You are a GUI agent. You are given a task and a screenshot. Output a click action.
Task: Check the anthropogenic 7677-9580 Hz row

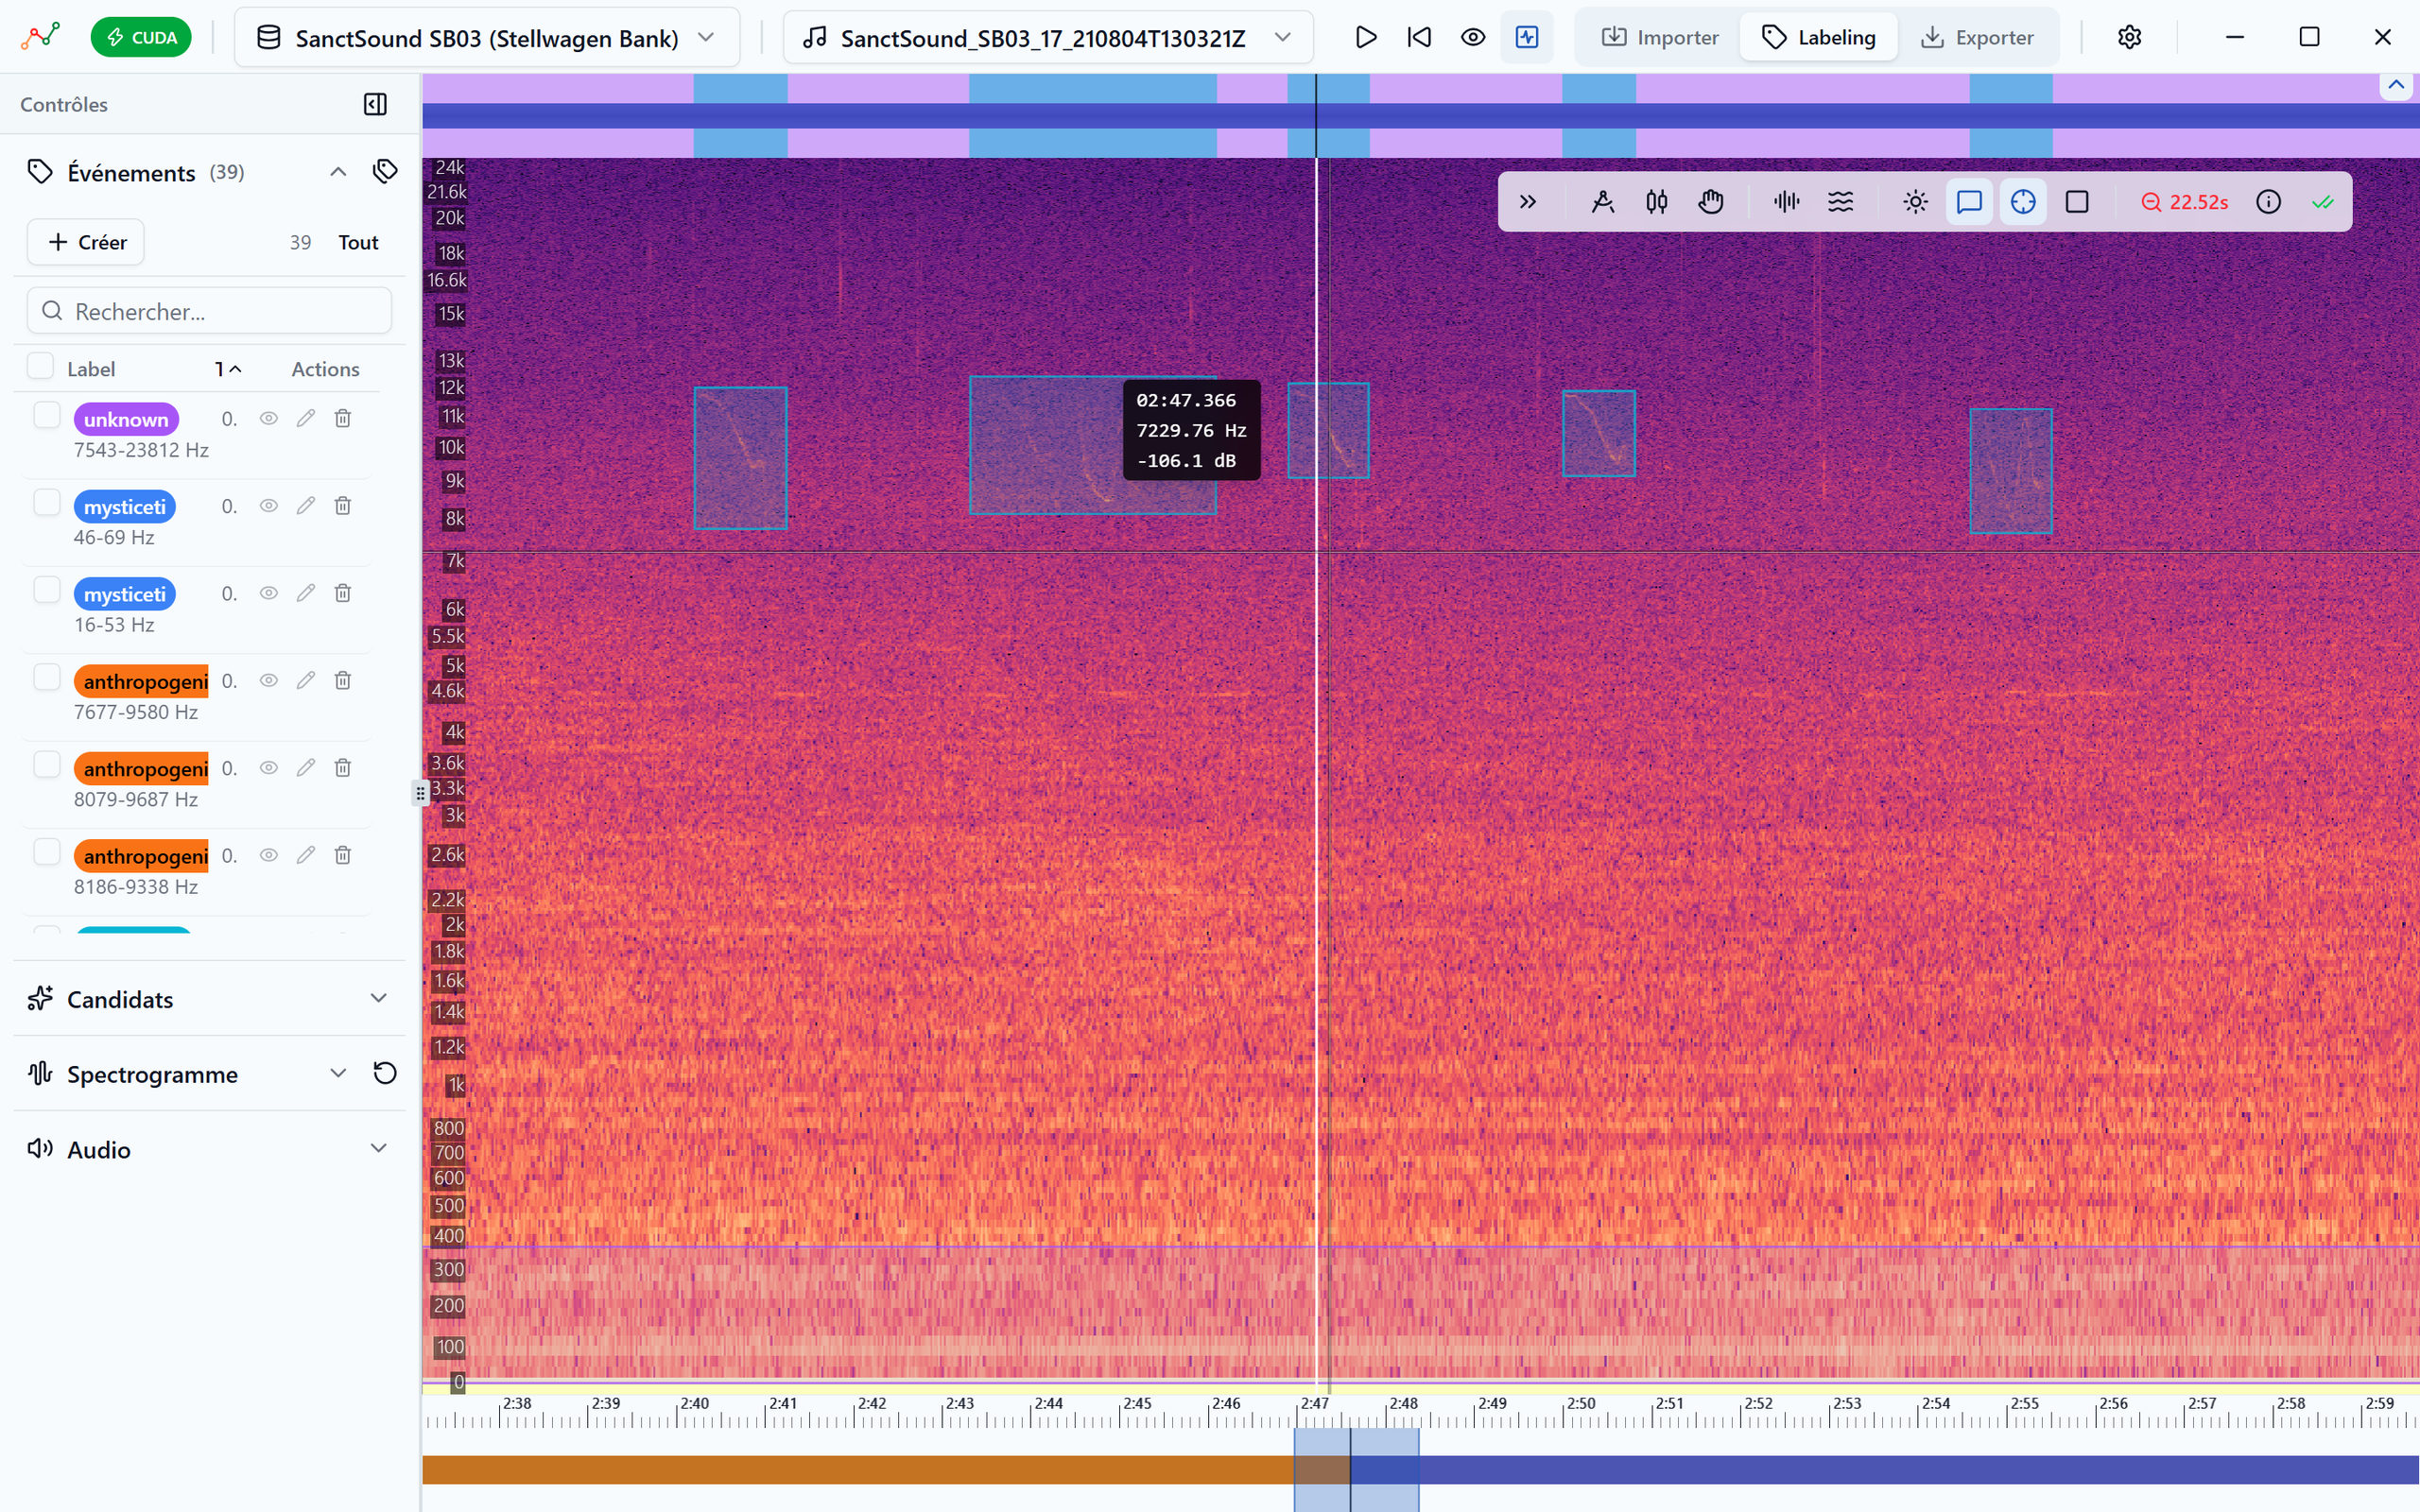pos(47,677)
